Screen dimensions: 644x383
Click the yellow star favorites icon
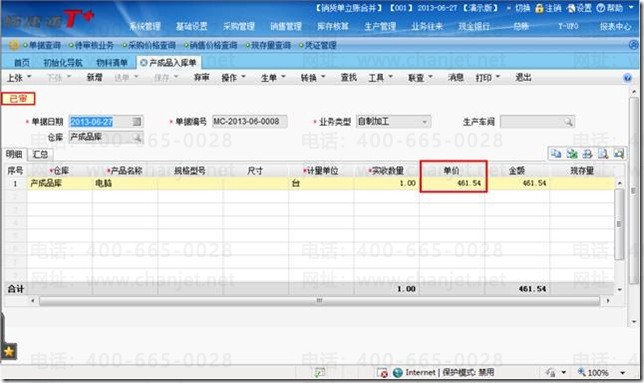9,351
